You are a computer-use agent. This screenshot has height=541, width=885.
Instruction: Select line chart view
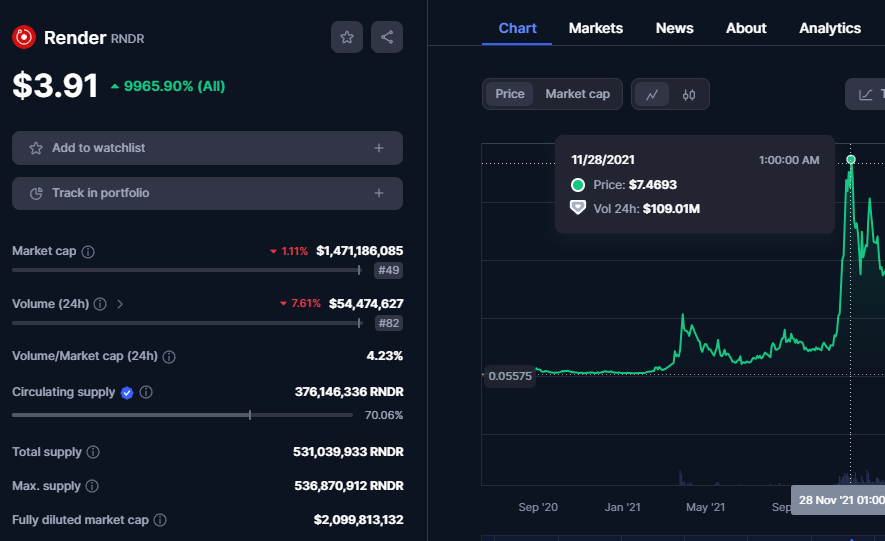(652, 94)
